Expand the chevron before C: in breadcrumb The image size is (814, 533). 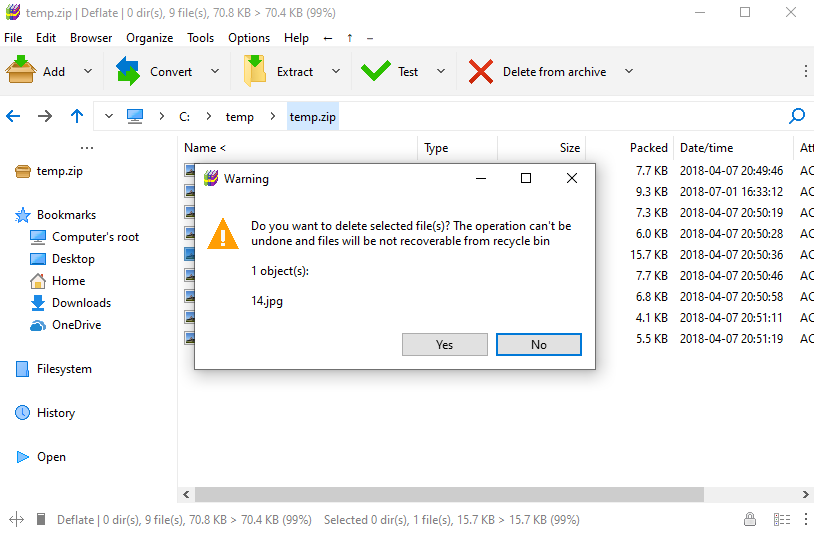point(161,116)
